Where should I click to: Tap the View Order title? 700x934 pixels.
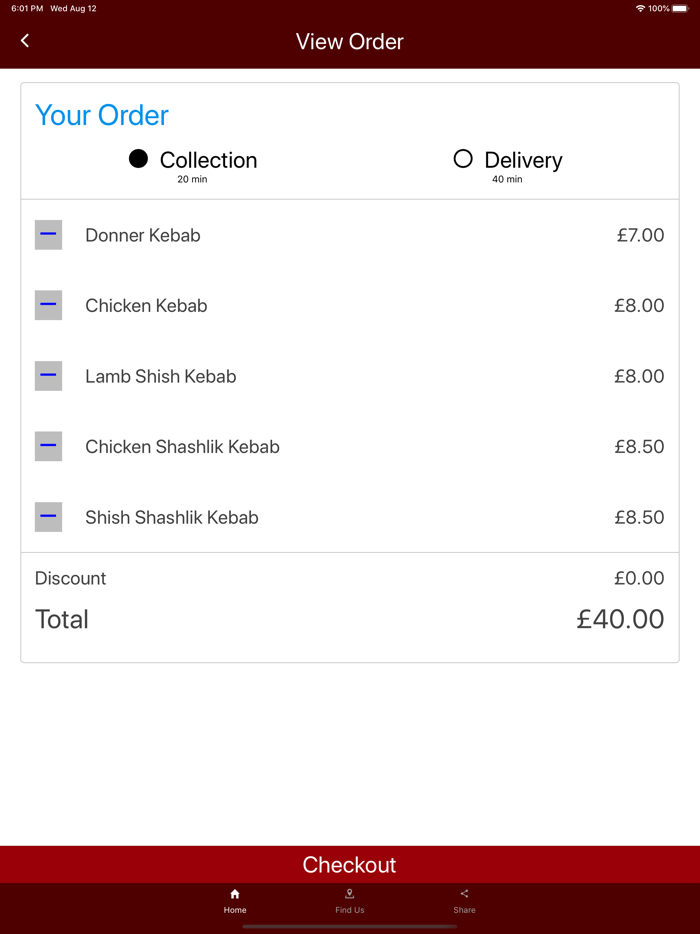[350, 42]
